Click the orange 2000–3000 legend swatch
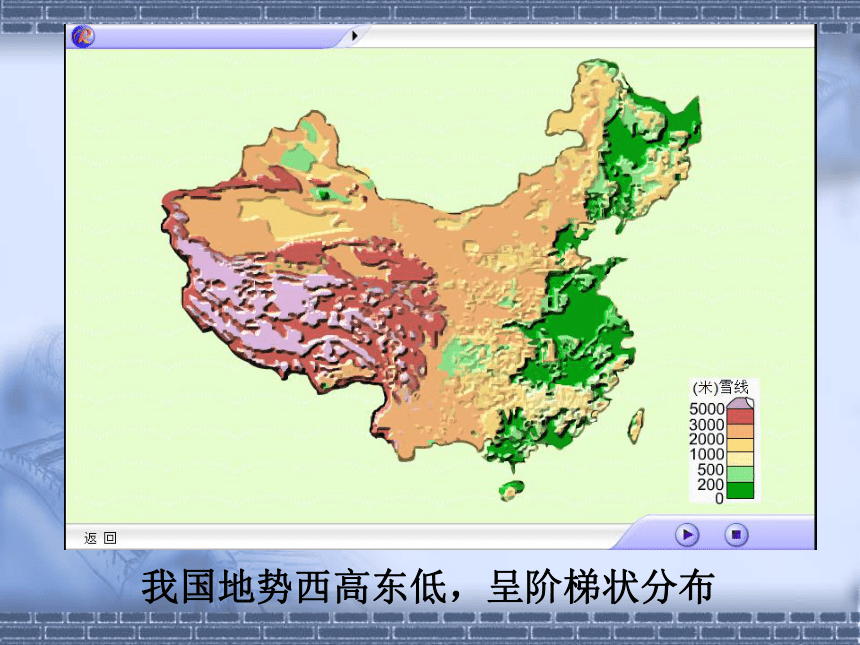The width and height of the screenshot is (860, 645). (x=740, y=431)
